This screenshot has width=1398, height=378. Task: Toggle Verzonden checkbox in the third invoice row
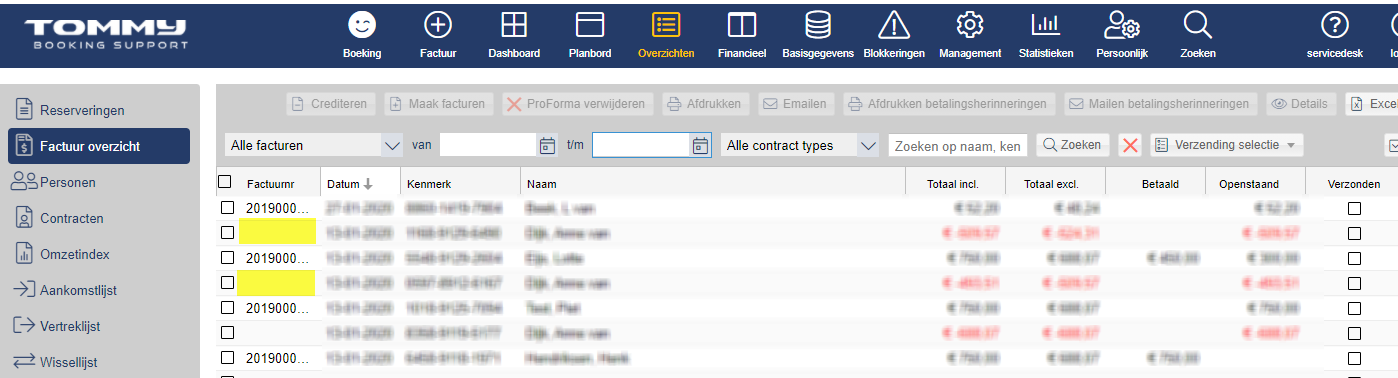(x=1354, y=258)
